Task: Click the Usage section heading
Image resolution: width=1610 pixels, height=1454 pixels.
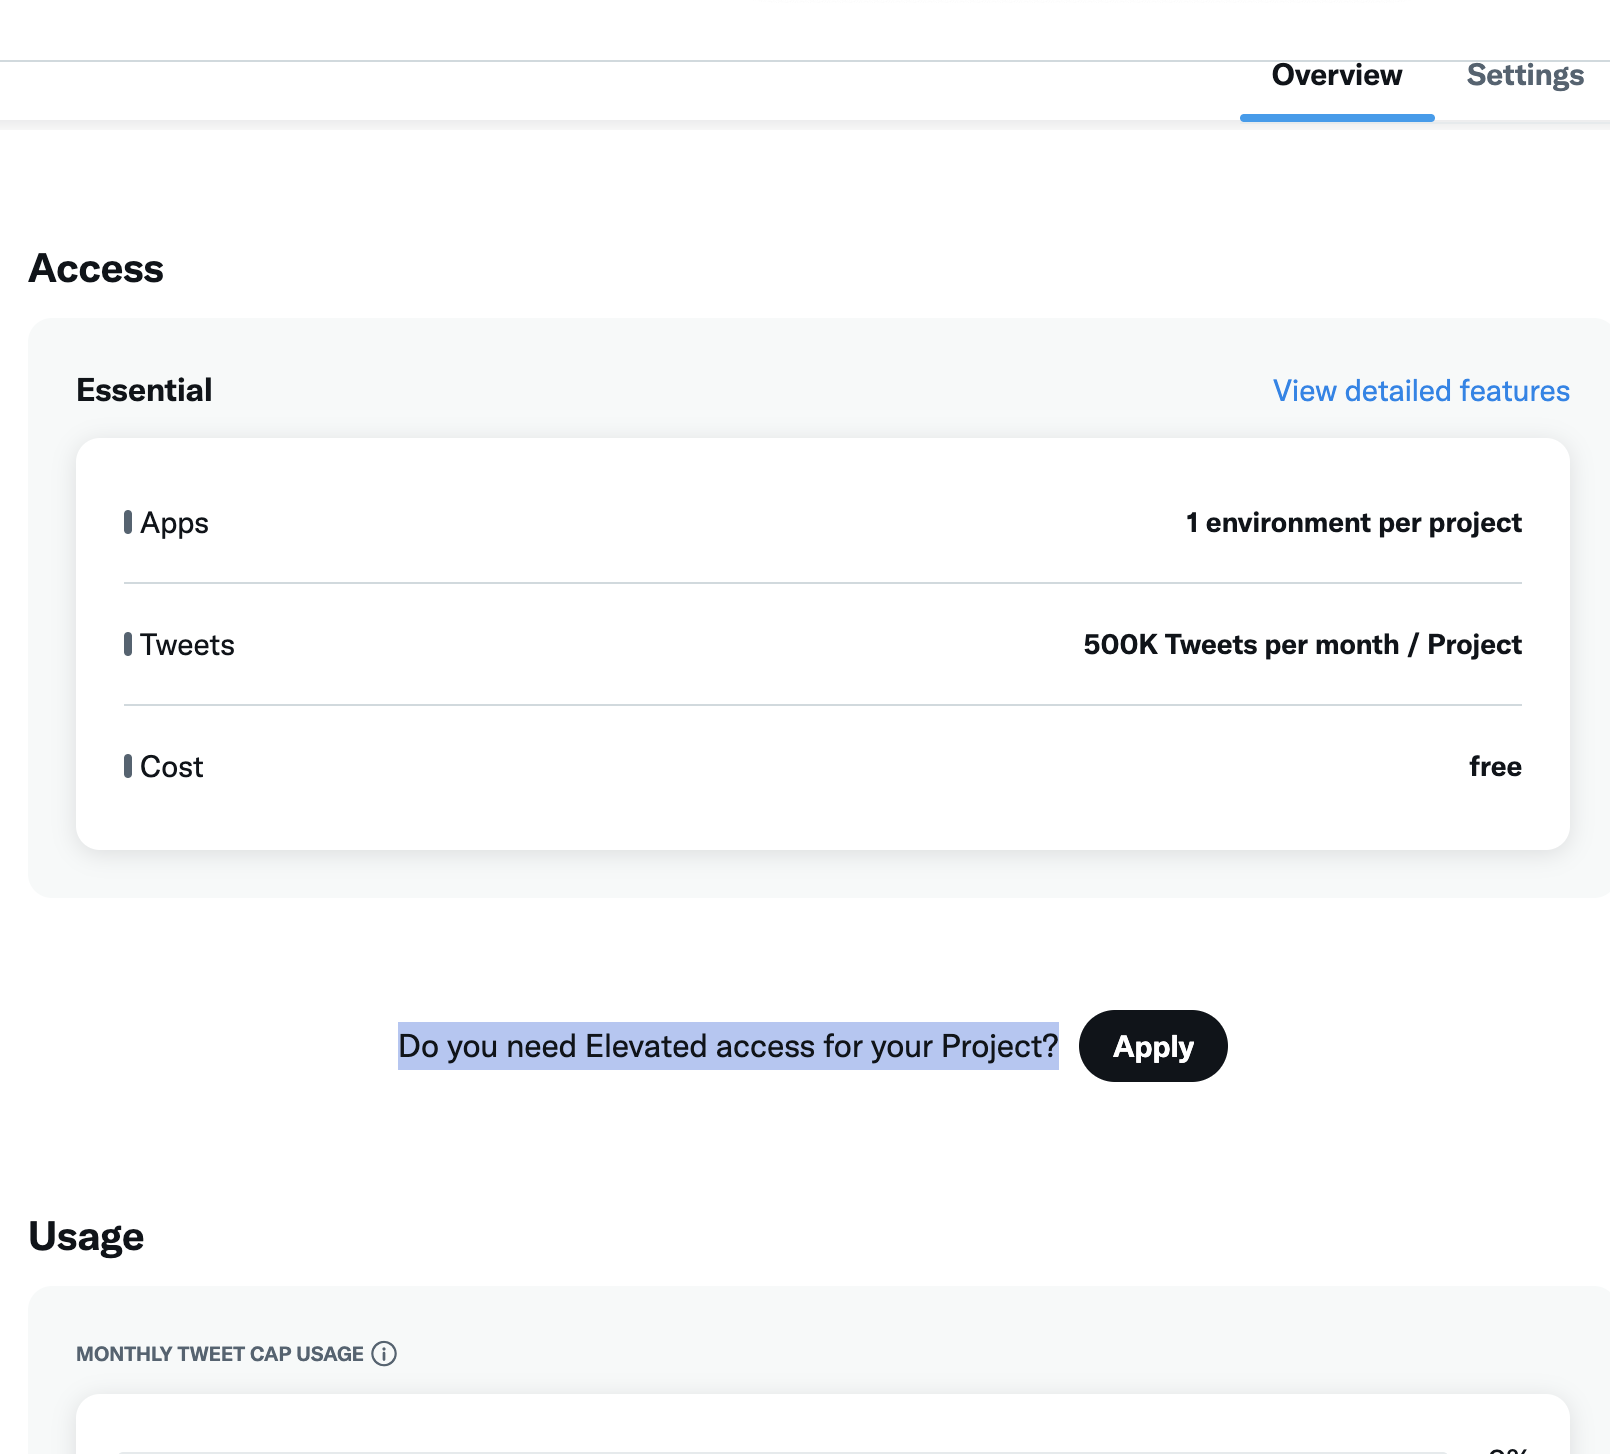Action: [x=86, y=1237]
